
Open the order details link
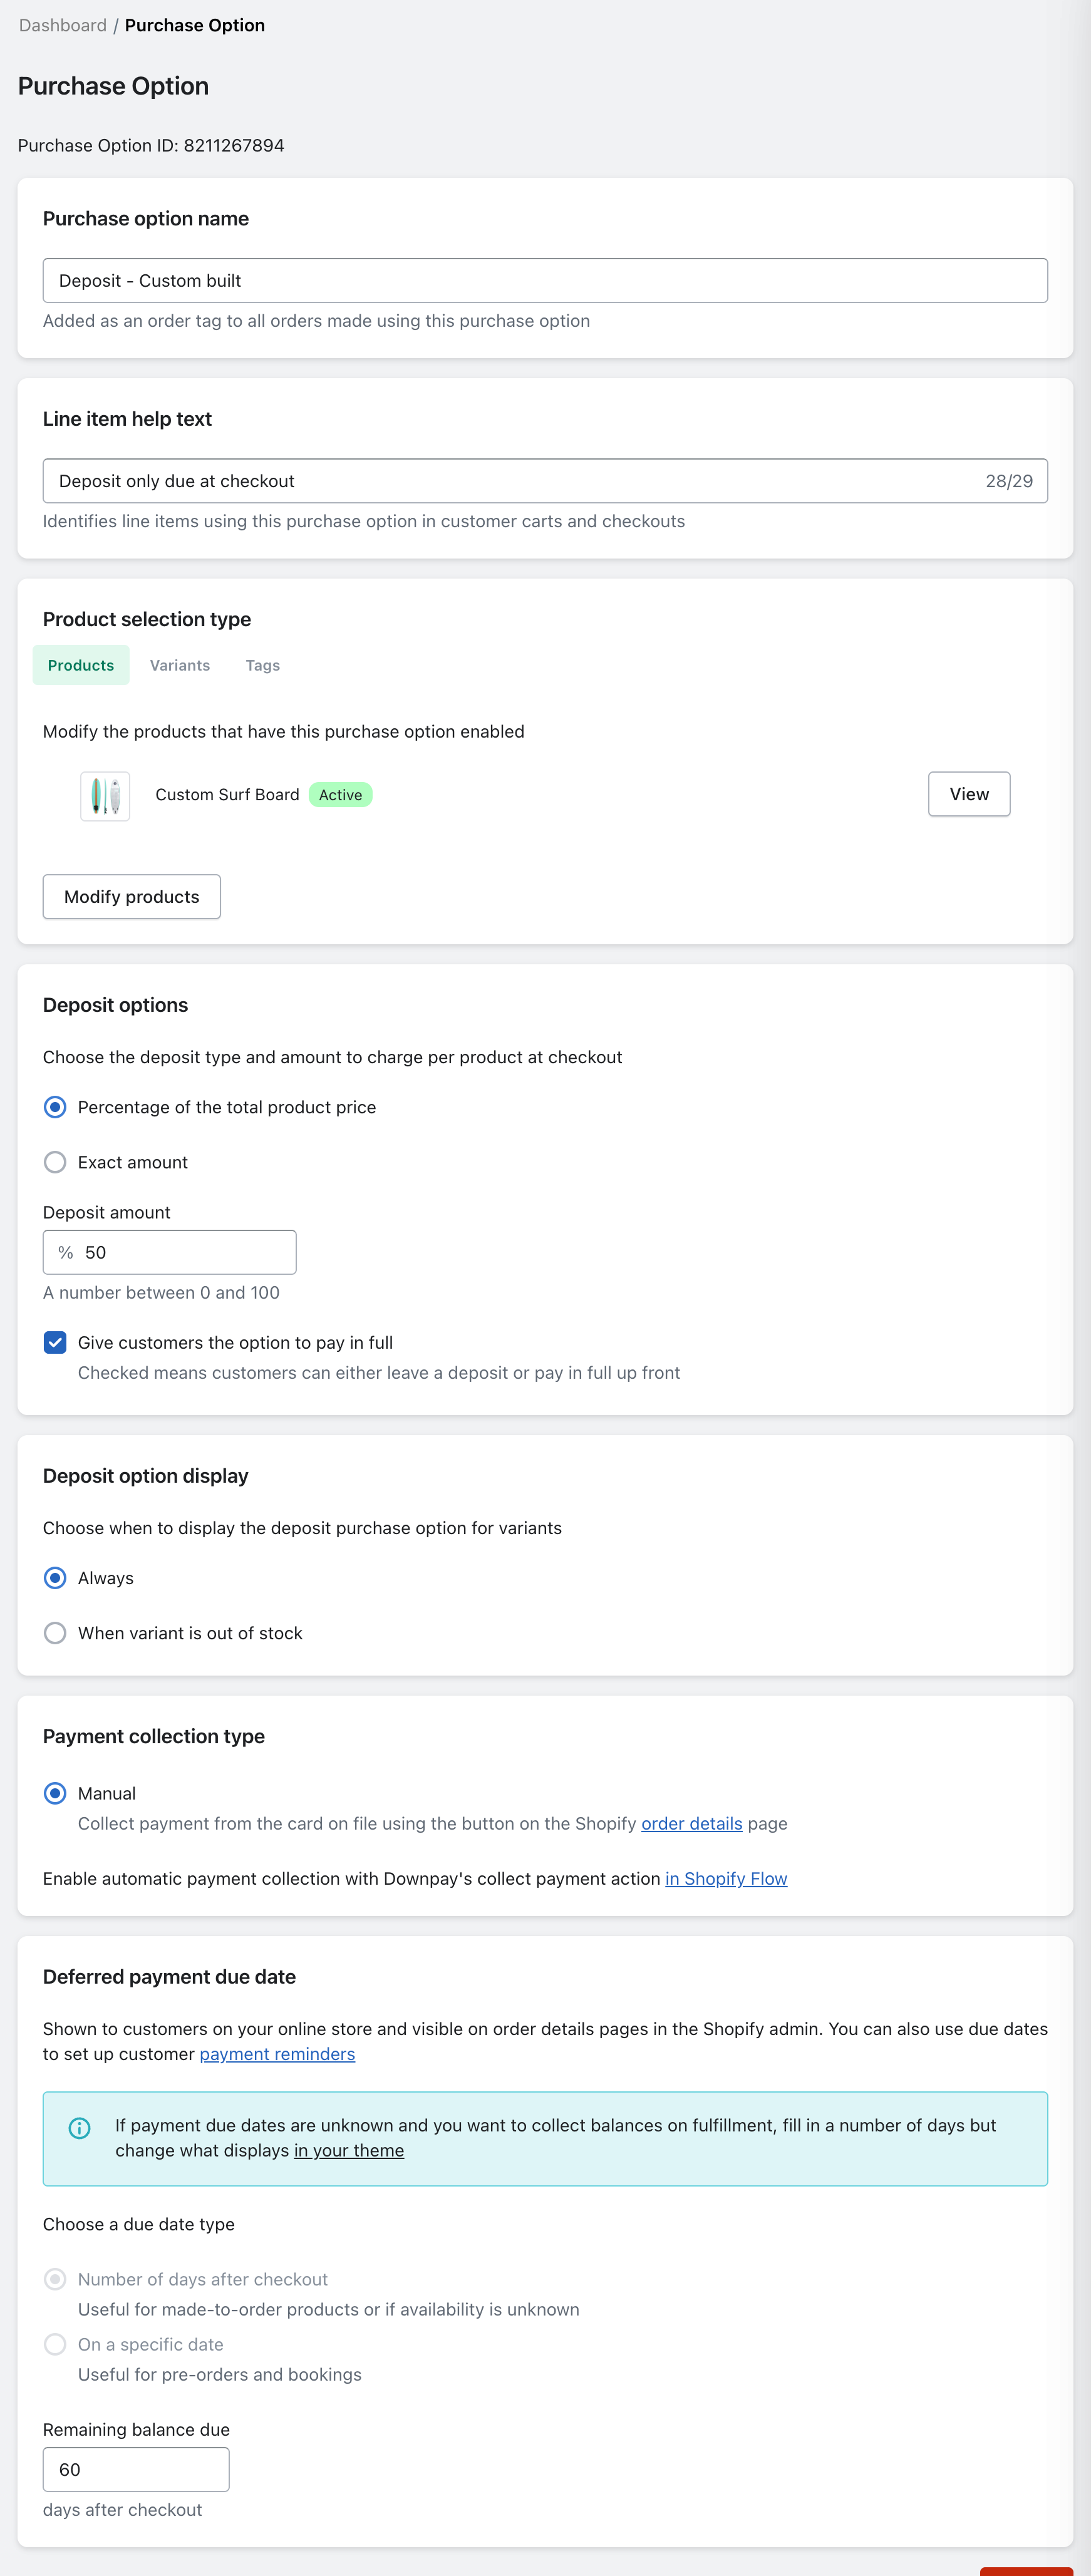pos(692,1823)
